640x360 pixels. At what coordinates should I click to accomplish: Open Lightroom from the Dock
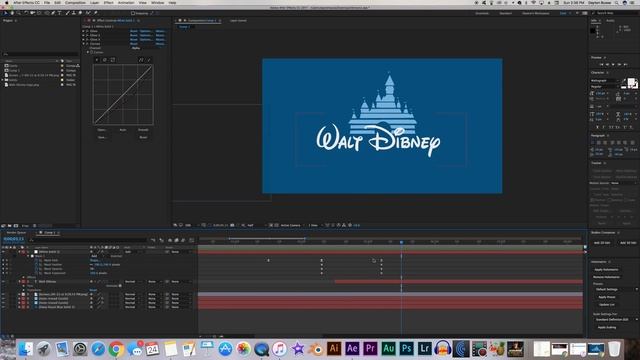pyautogui.click(x=424, y=349)
